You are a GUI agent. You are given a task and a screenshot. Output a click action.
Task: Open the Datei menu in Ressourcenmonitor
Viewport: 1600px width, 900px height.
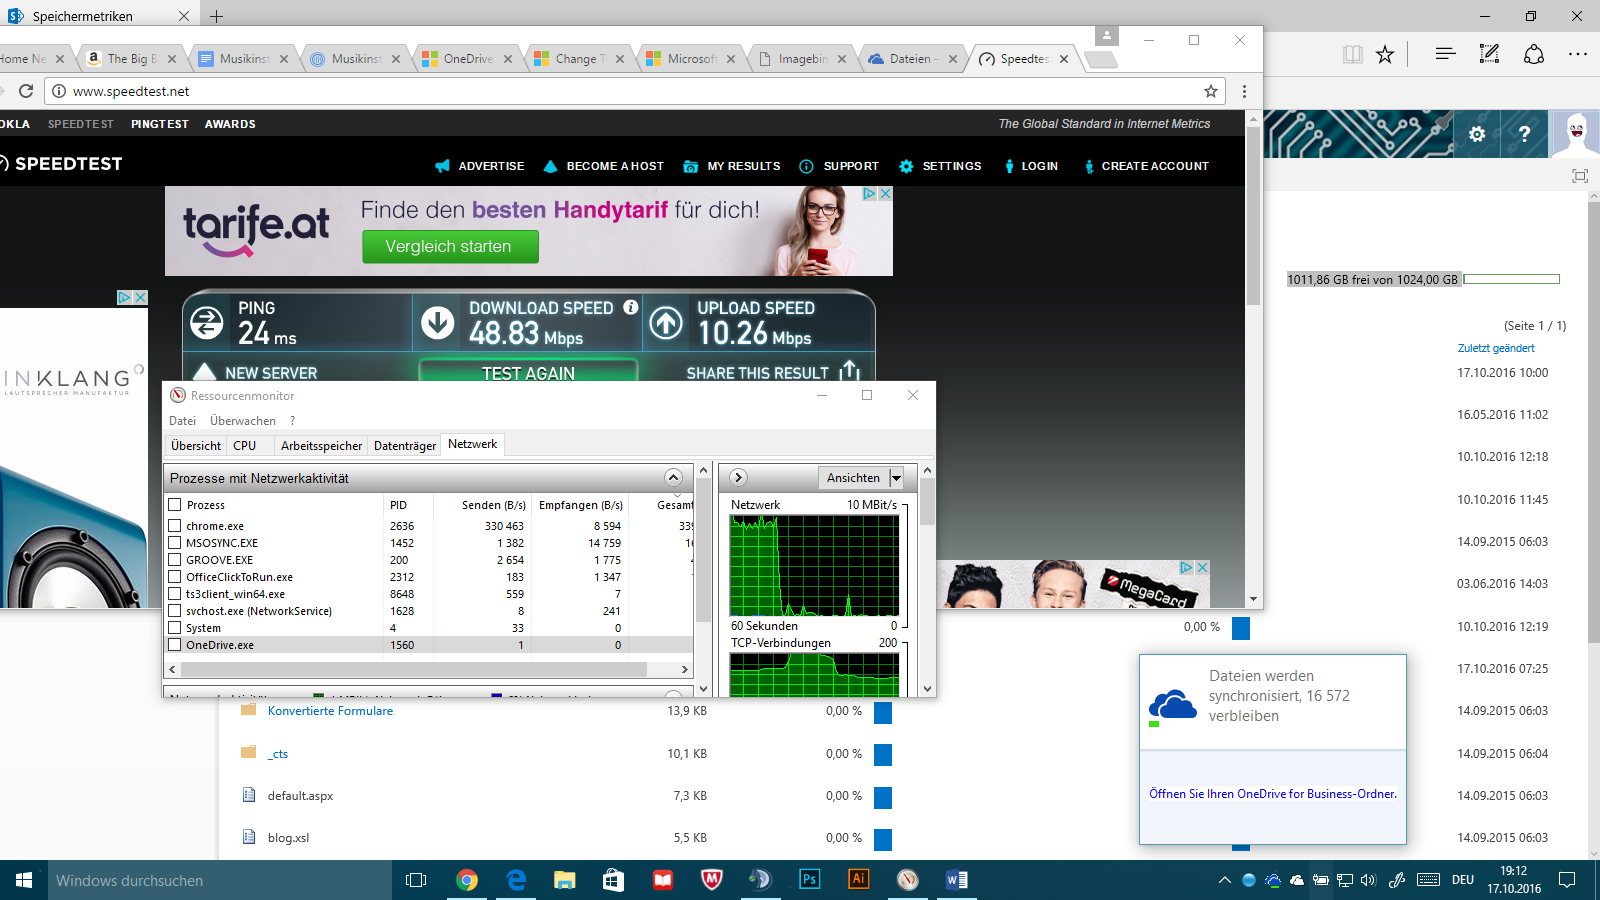pos(183,421)
